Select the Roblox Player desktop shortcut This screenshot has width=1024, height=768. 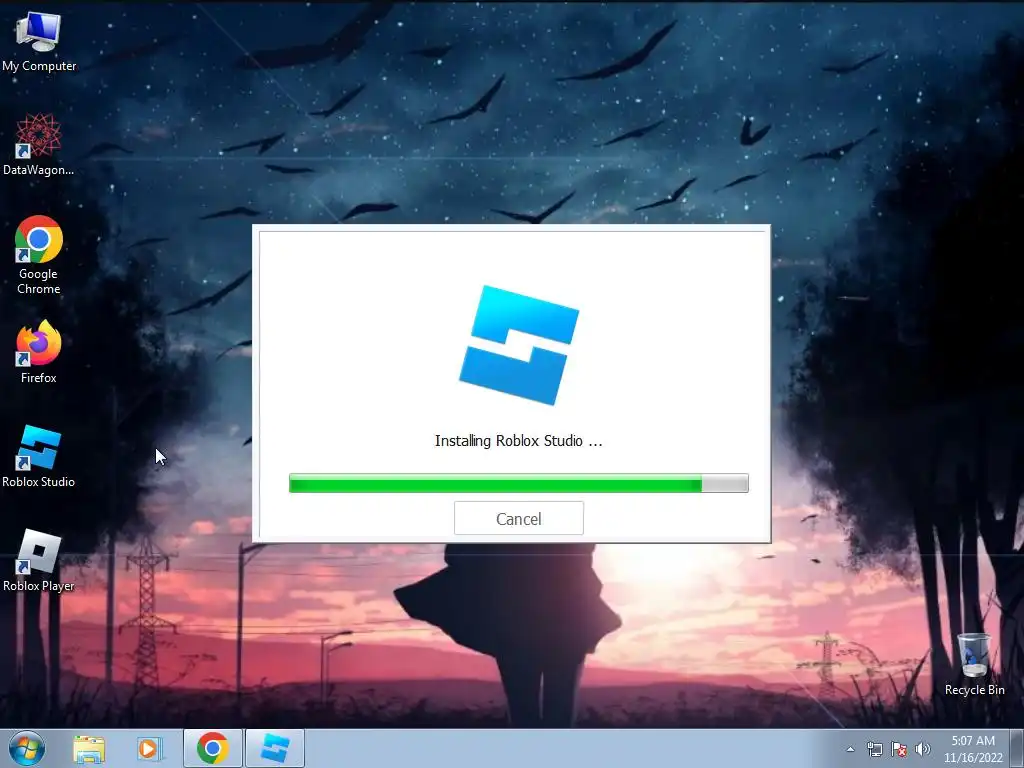coord(39,560)
